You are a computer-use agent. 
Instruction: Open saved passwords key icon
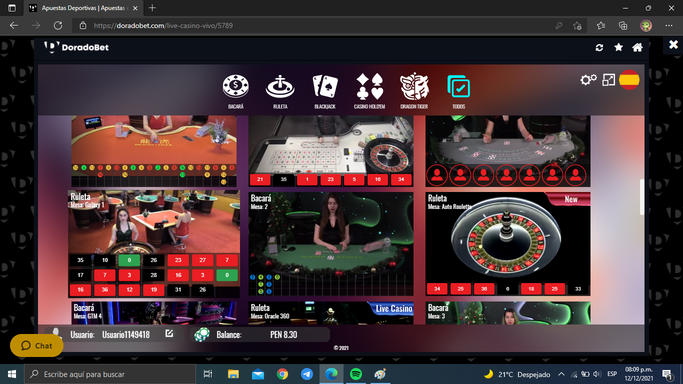(559, 26)
